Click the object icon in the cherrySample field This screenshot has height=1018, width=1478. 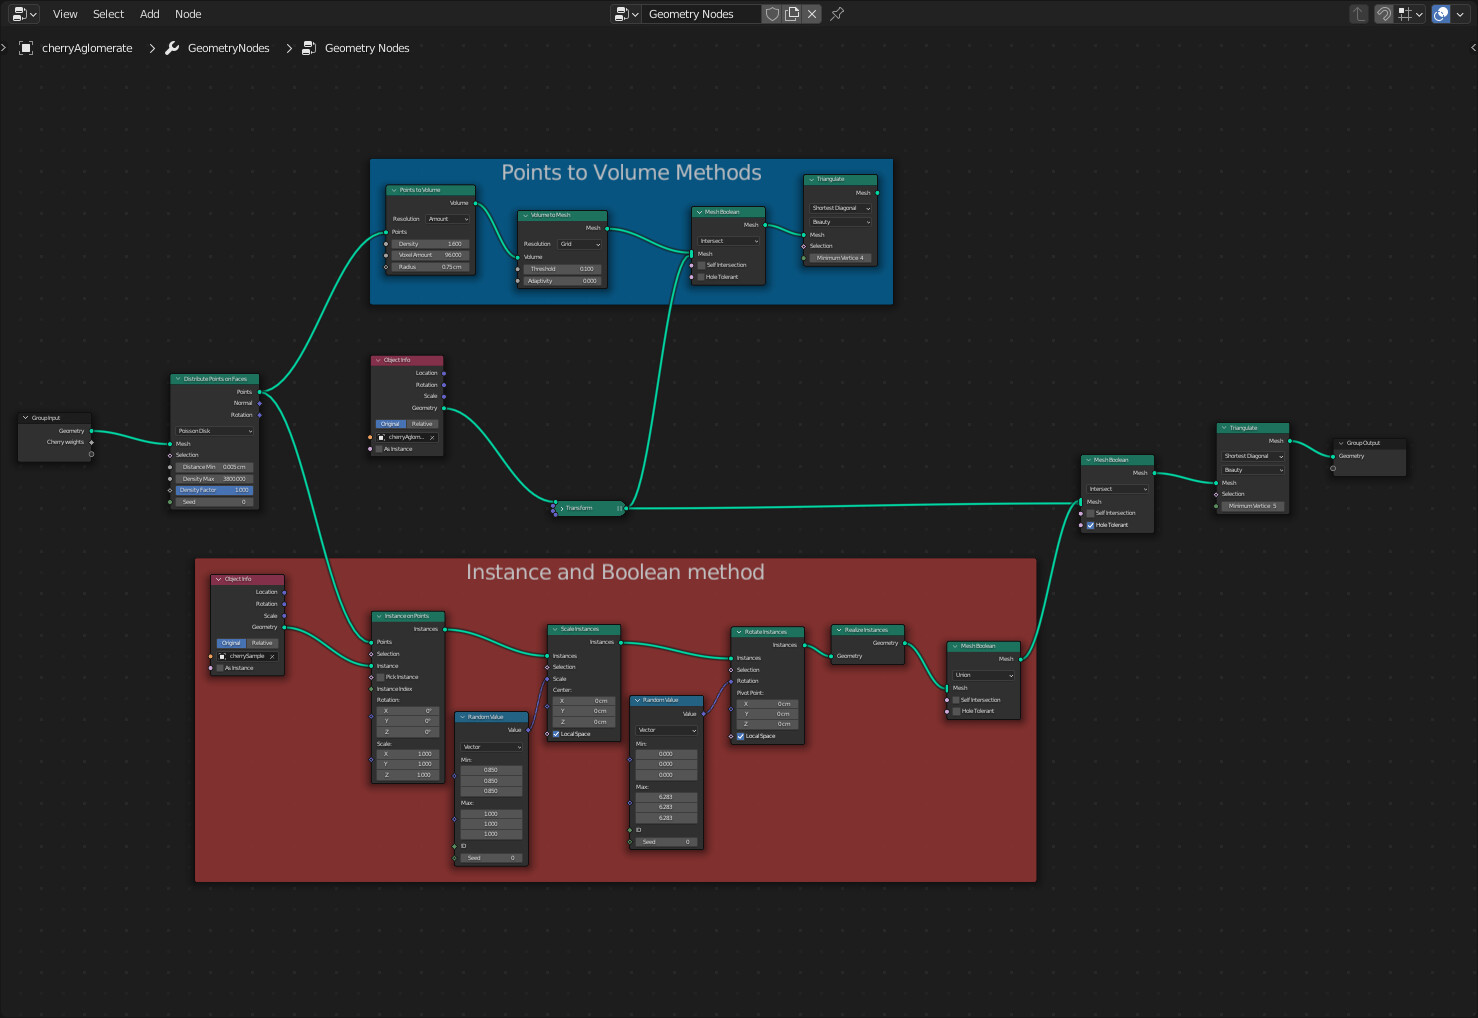click(222, 656)
